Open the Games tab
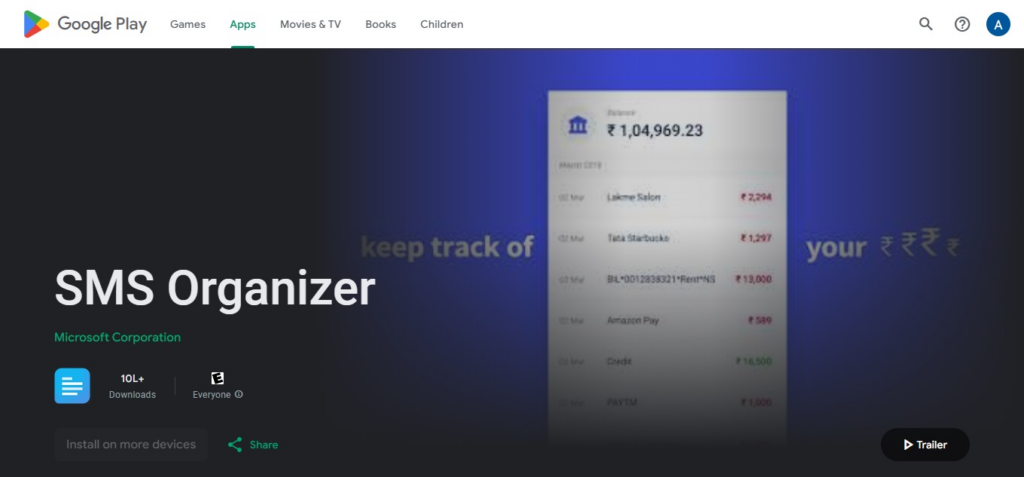Image resolution: width=1024 pixels, height=477 pixels. 187,24
